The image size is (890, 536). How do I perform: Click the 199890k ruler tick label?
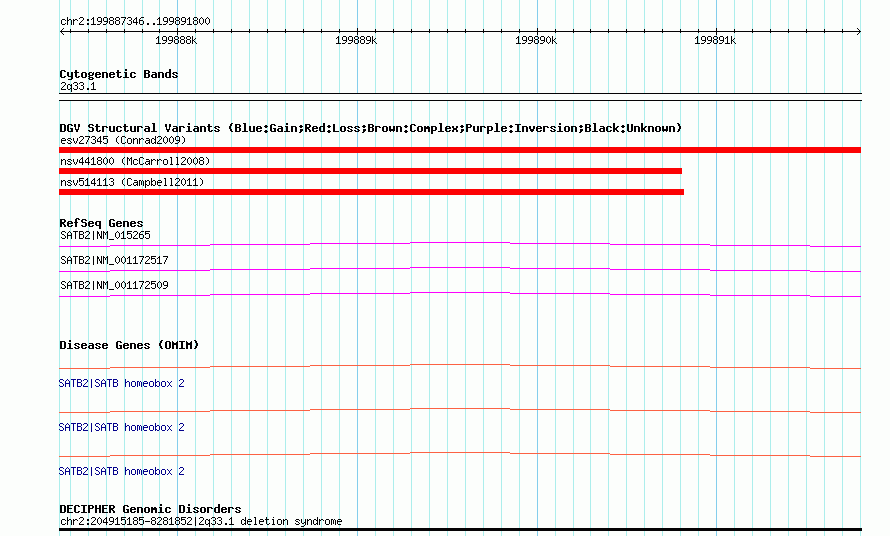tap(536, 40)
